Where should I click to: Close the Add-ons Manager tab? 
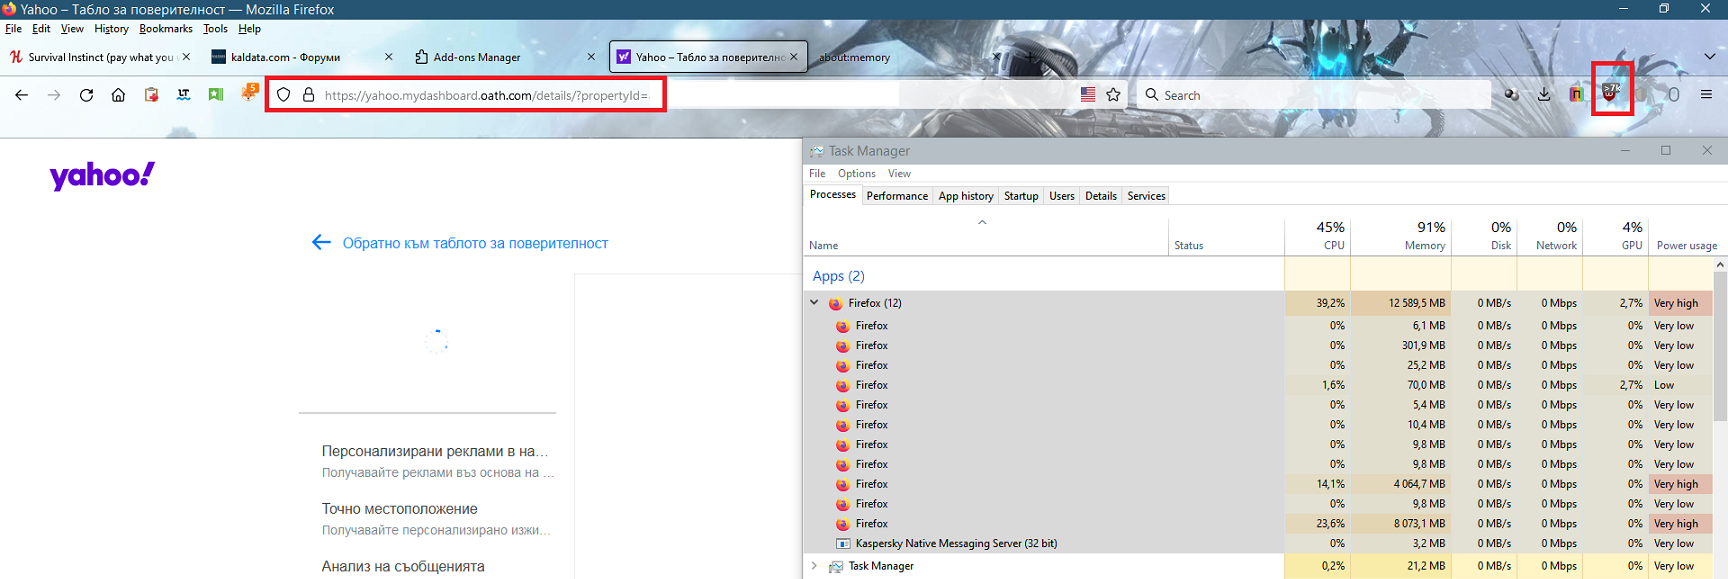click(591, 57)
